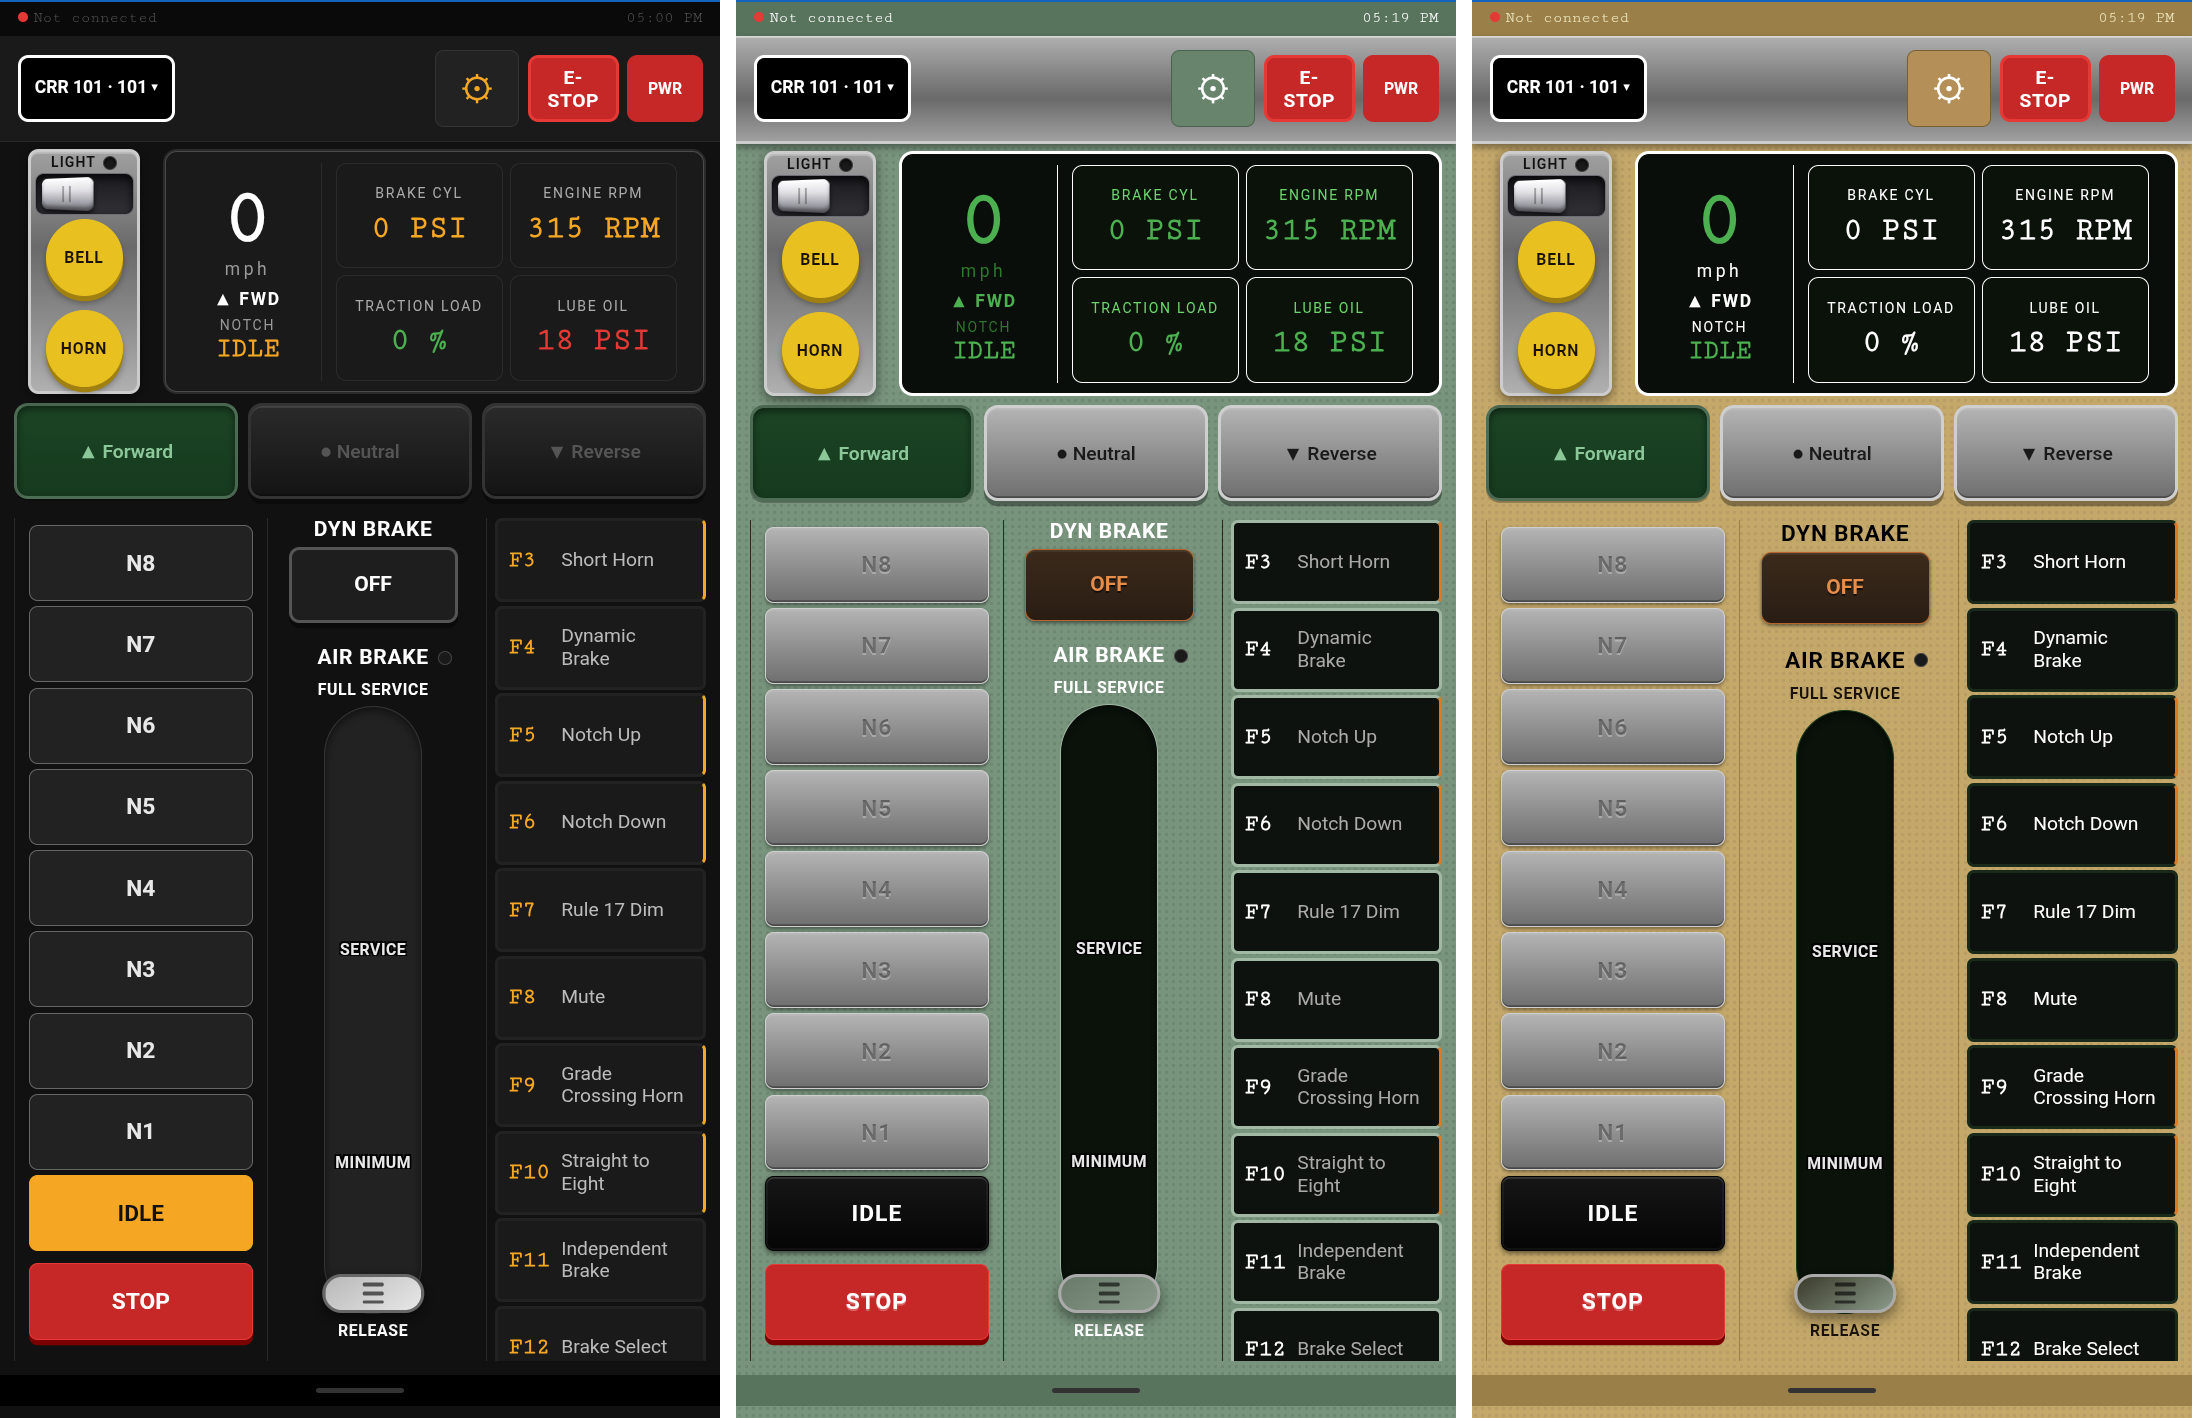The height and width of the screenshot is (1418, 2192).
Task: Trigger F8 Mute in tan panel
Action: (x=2073, y=999)
